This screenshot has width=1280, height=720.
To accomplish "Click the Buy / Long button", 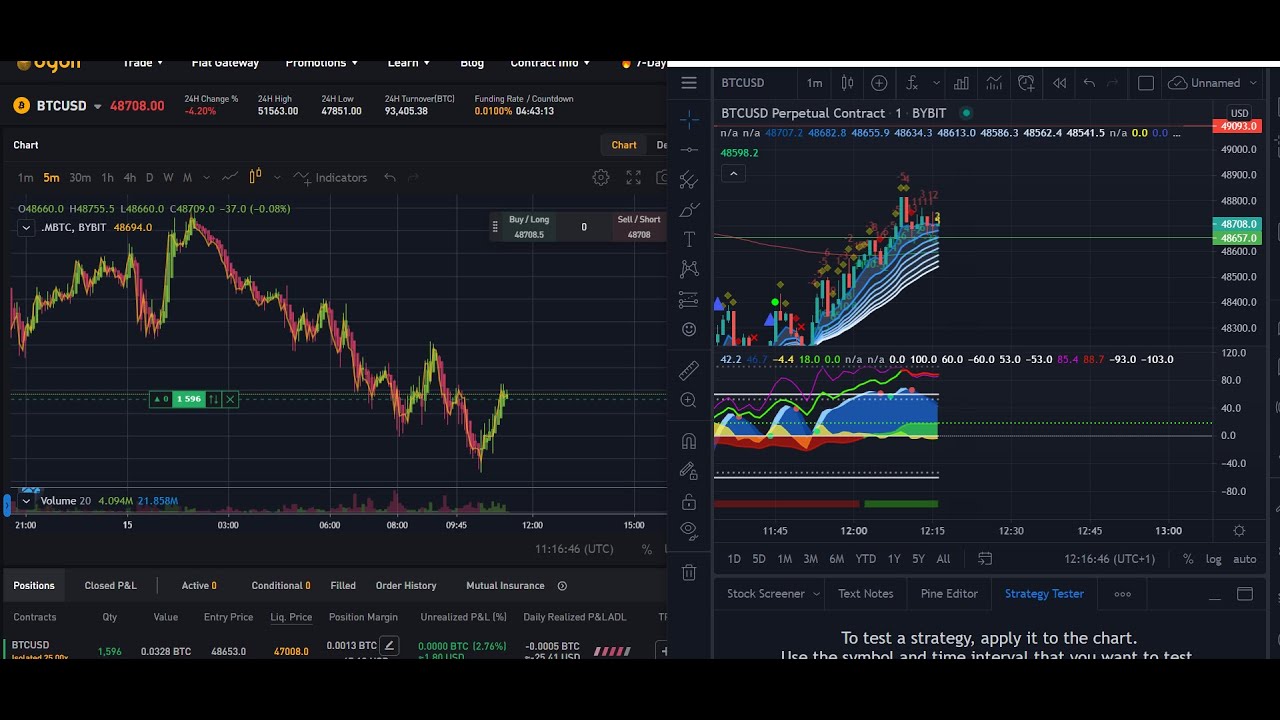I will pyautogui.click(x=529, y=227).
